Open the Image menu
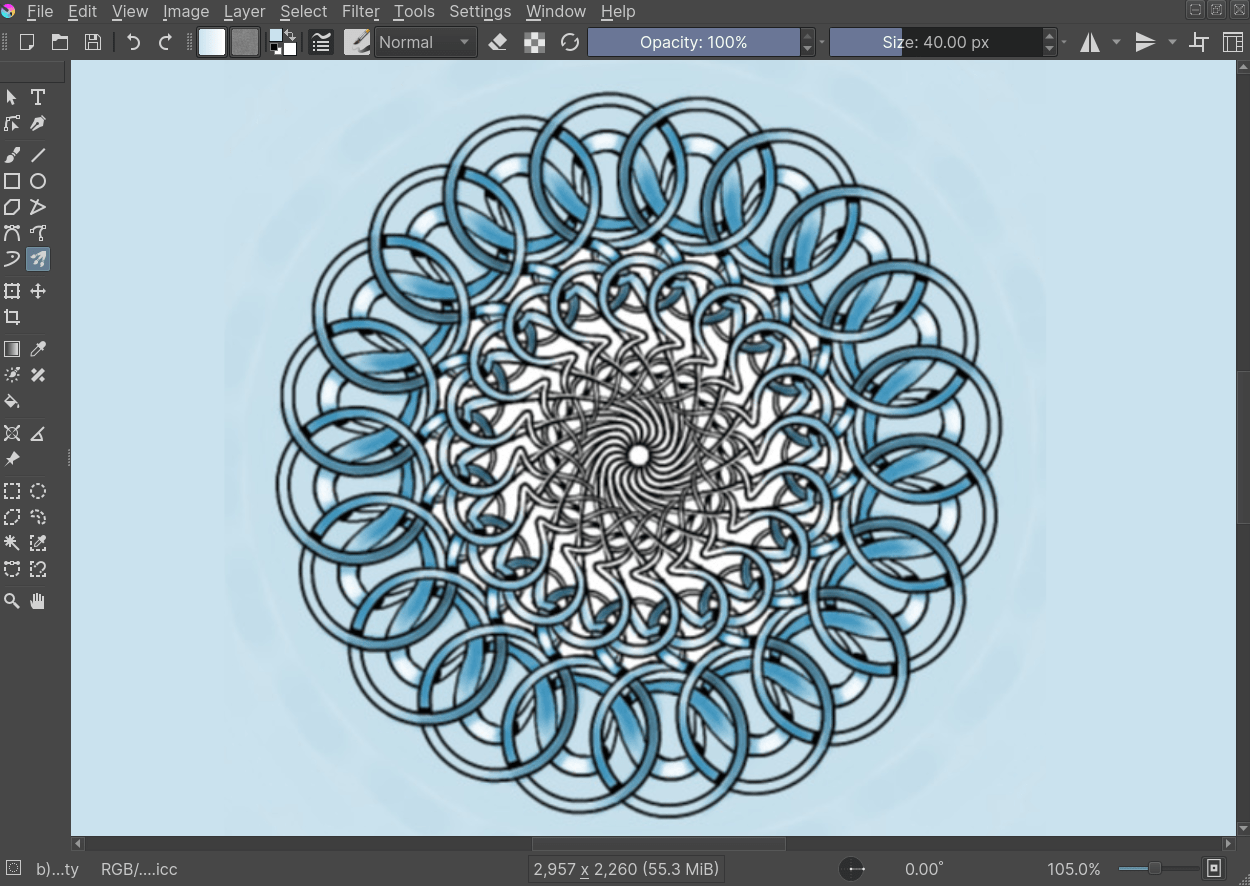The height and width of the screenshot is (886, 1250). pyautogui.click(x=186, y=11)
